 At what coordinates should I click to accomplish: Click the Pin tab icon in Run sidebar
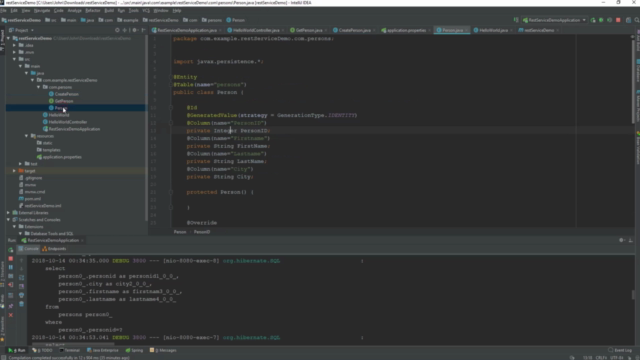(11, 306)
